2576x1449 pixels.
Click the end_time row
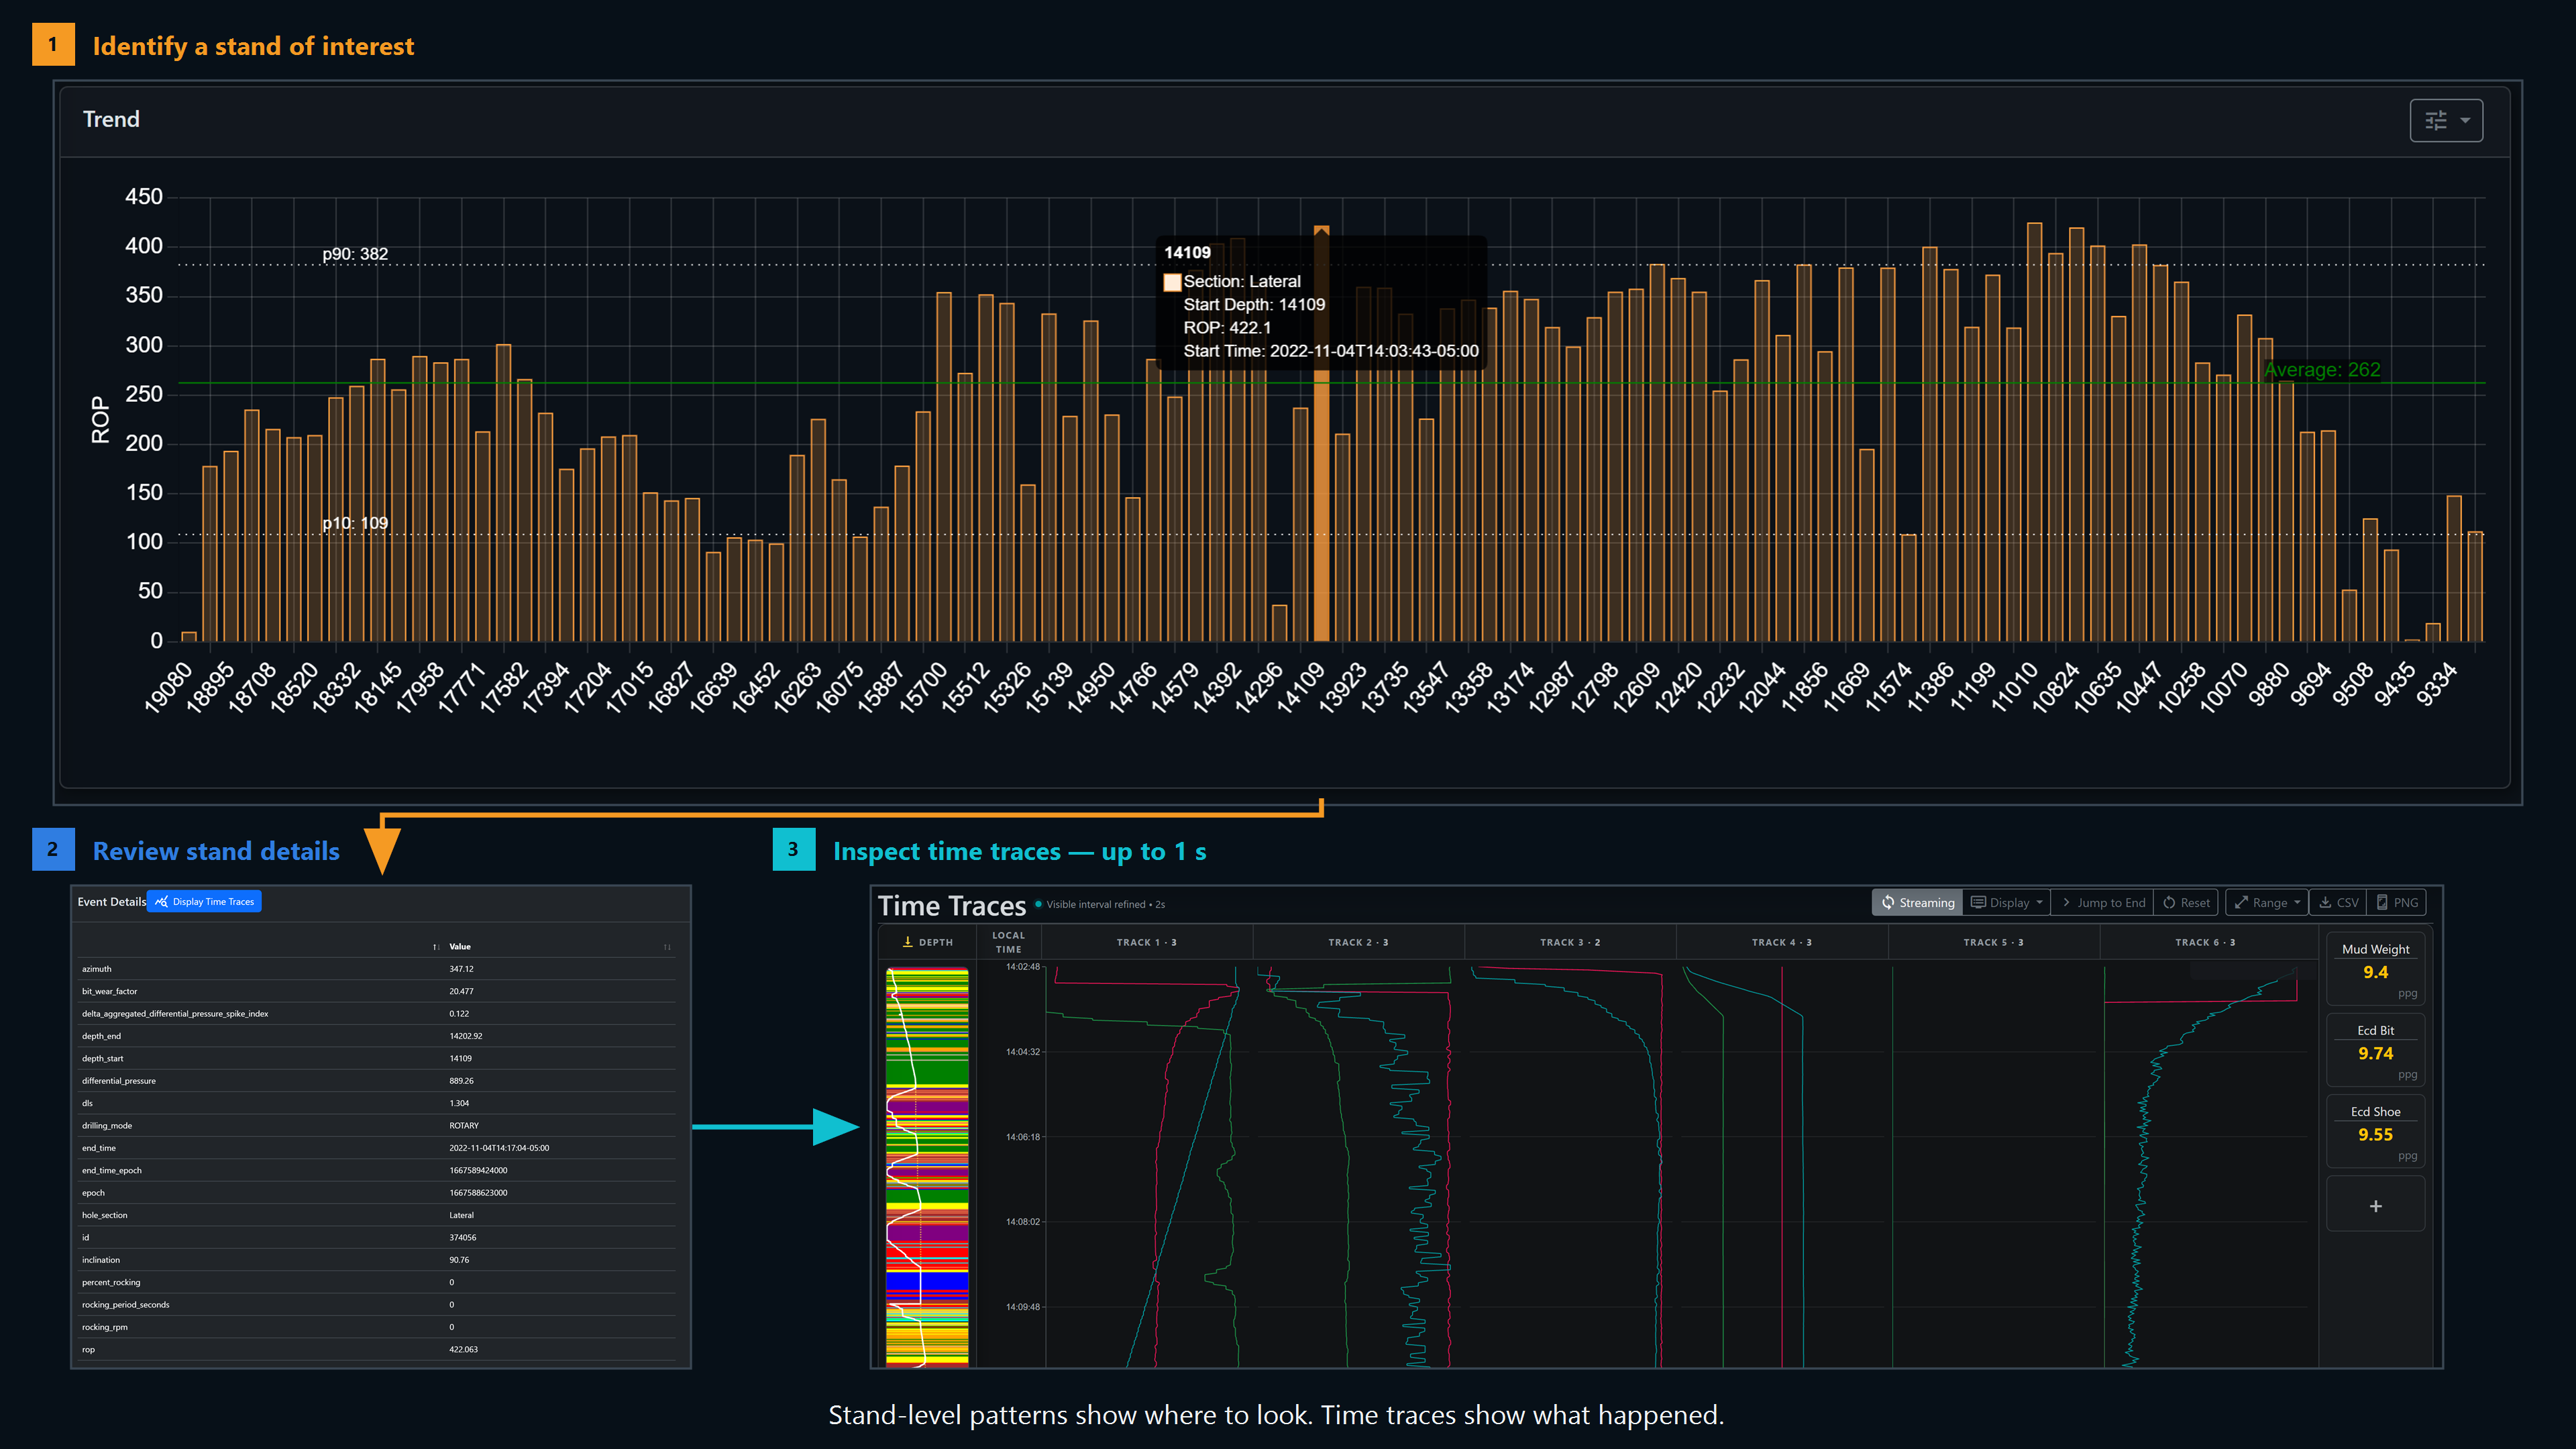[378, 1148]
